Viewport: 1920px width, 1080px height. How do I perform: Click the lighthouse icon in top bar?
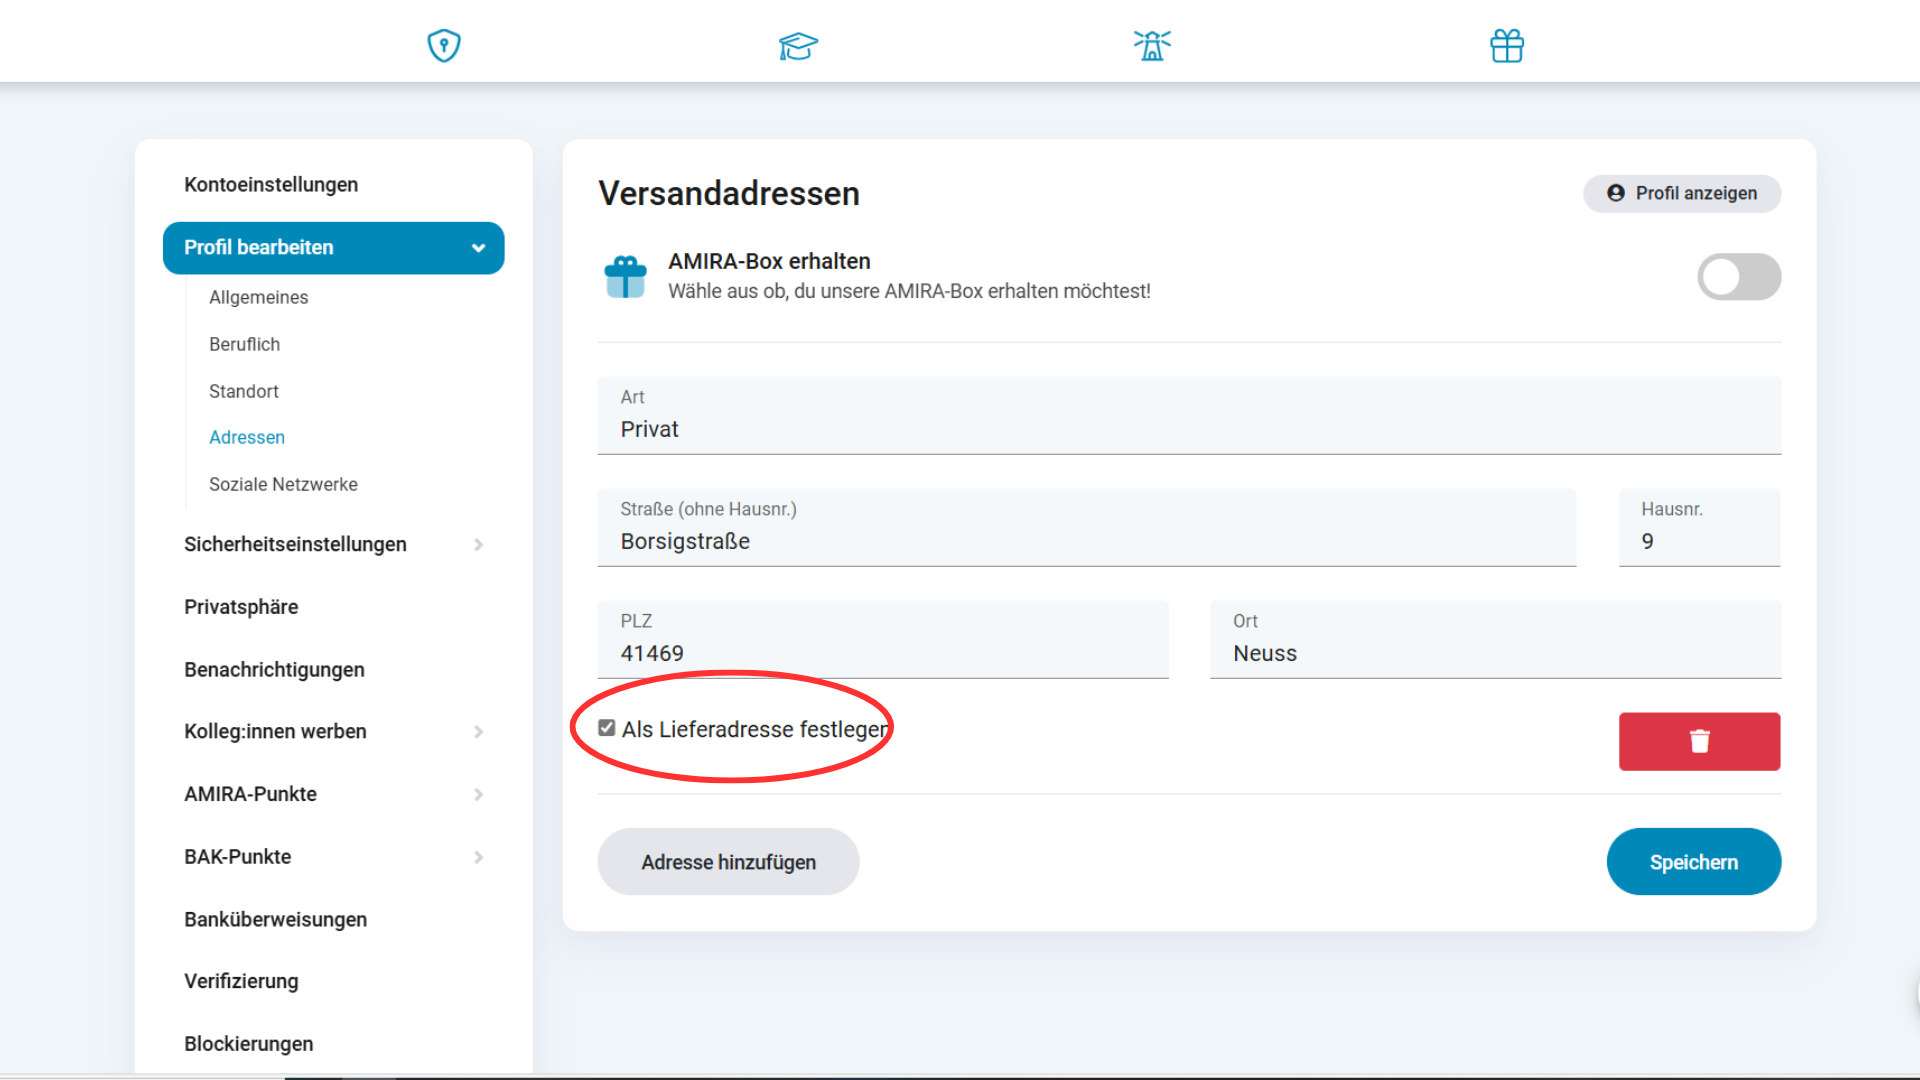click(x=1152, y=45)
